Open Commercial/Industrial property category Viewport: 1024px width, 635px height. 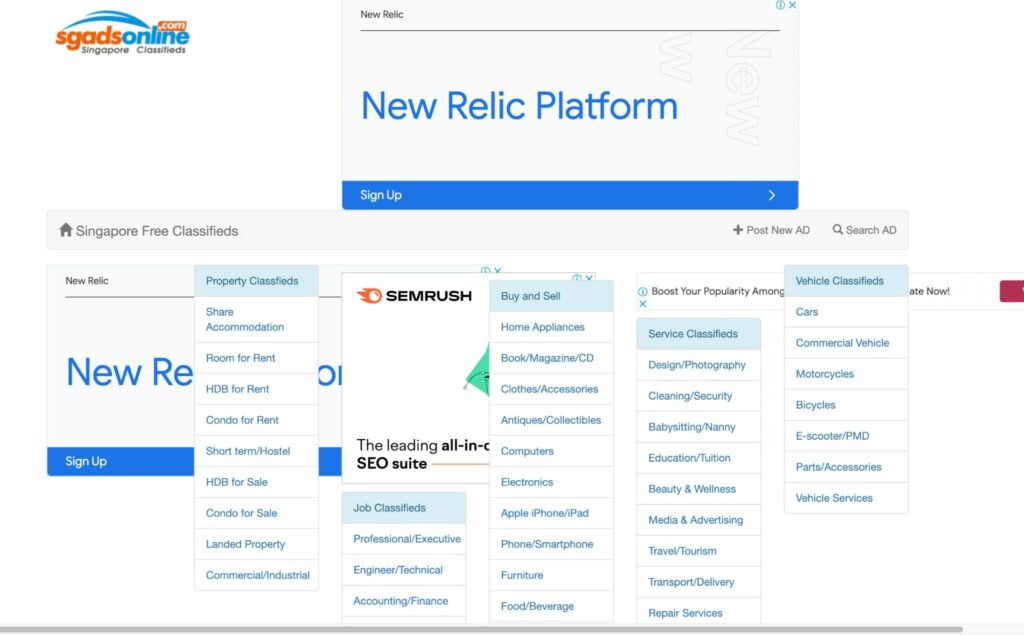(257, 575)
